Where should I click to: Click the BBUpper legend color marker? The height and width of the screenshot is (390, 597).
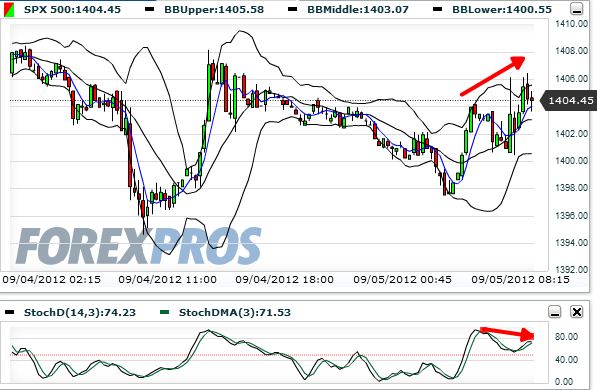point(150,9)
